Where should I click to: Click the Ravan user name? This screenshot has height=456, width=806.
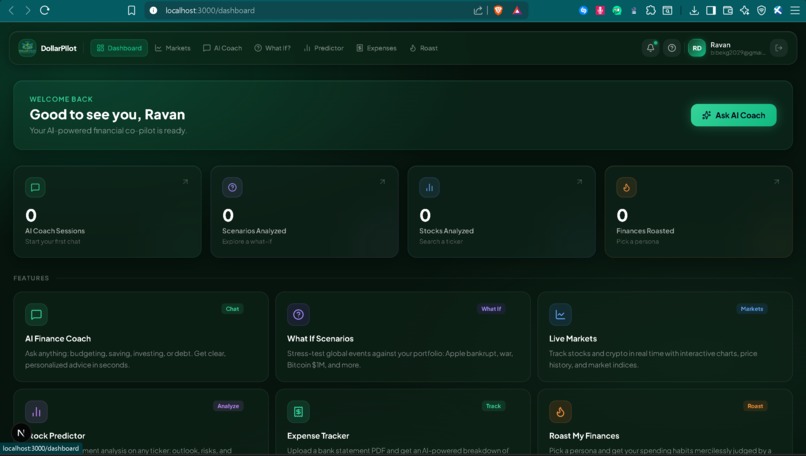720,45
